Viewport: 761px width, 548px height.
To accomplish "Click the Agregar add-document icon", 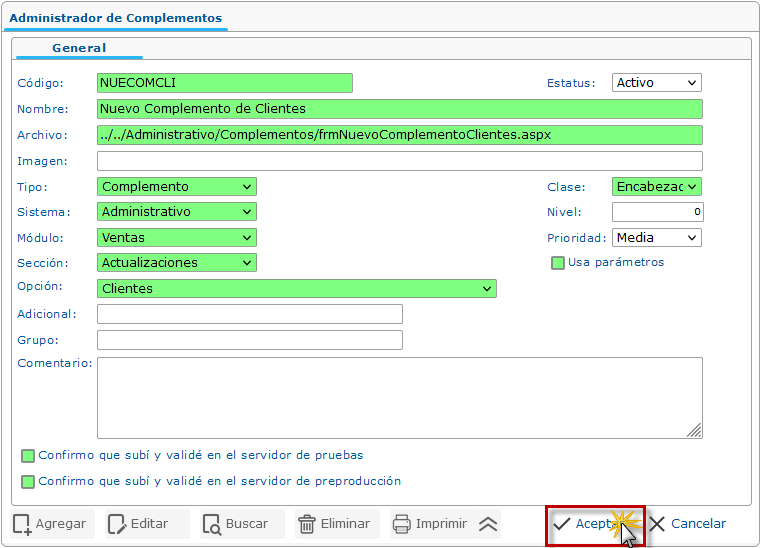I will [22, 524].
